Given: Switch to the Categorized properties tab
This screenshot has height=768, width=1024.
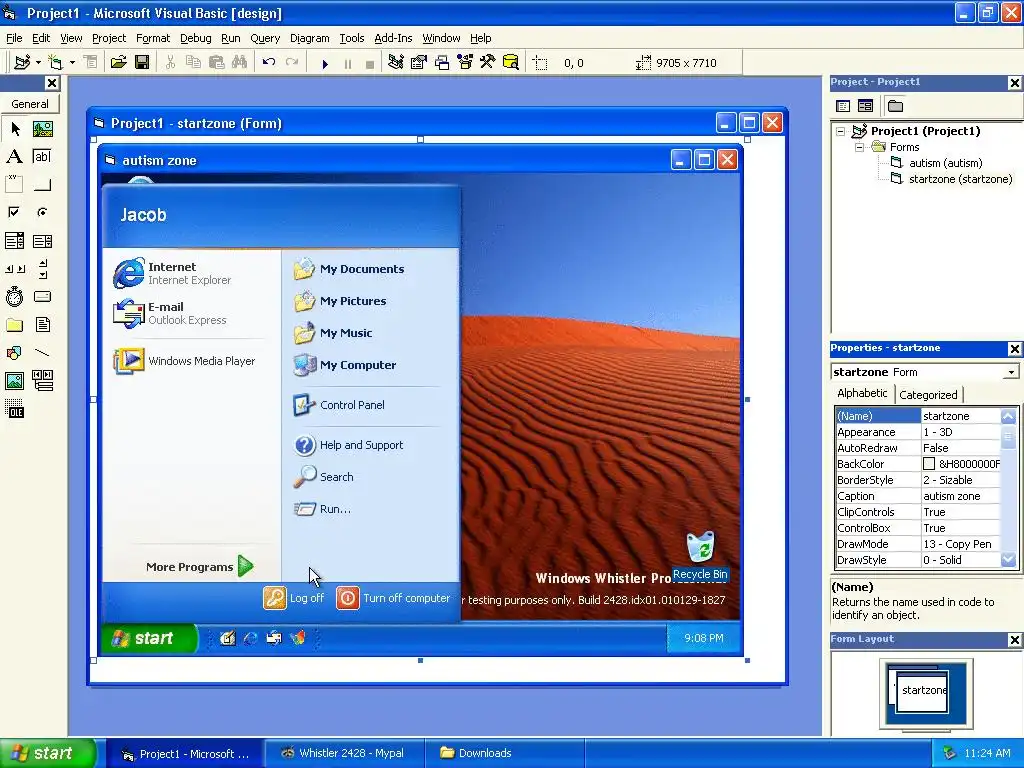Looking at the screenshot, I should 928,394.
